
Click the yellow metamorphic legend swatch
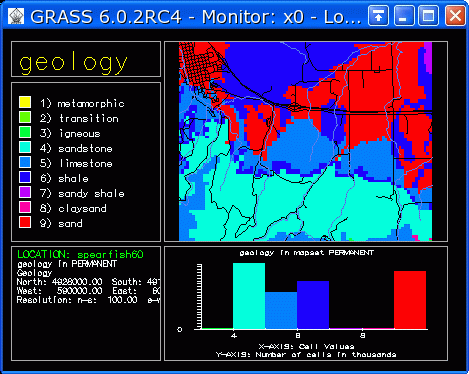(25, 102)
